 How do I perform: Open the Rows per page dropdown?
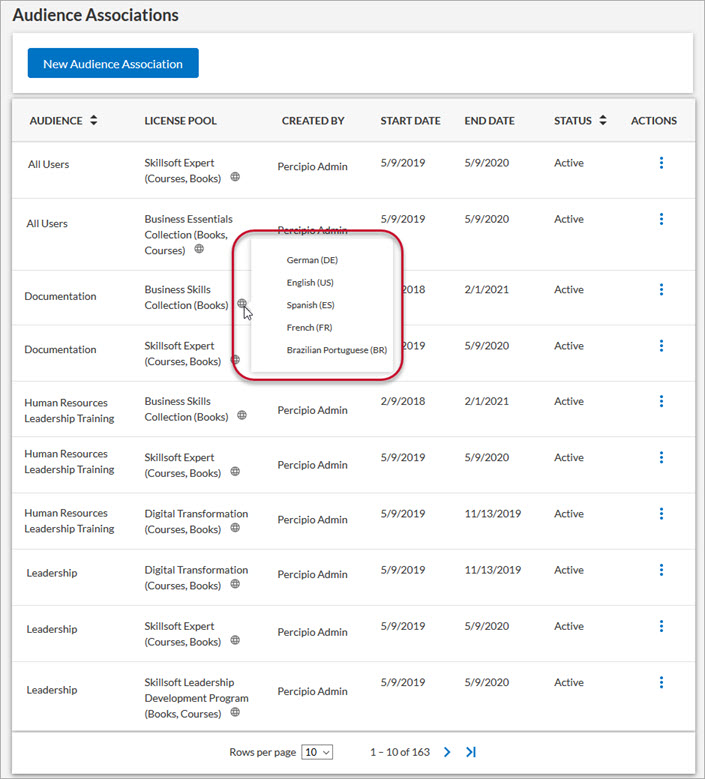coord(317,752)
